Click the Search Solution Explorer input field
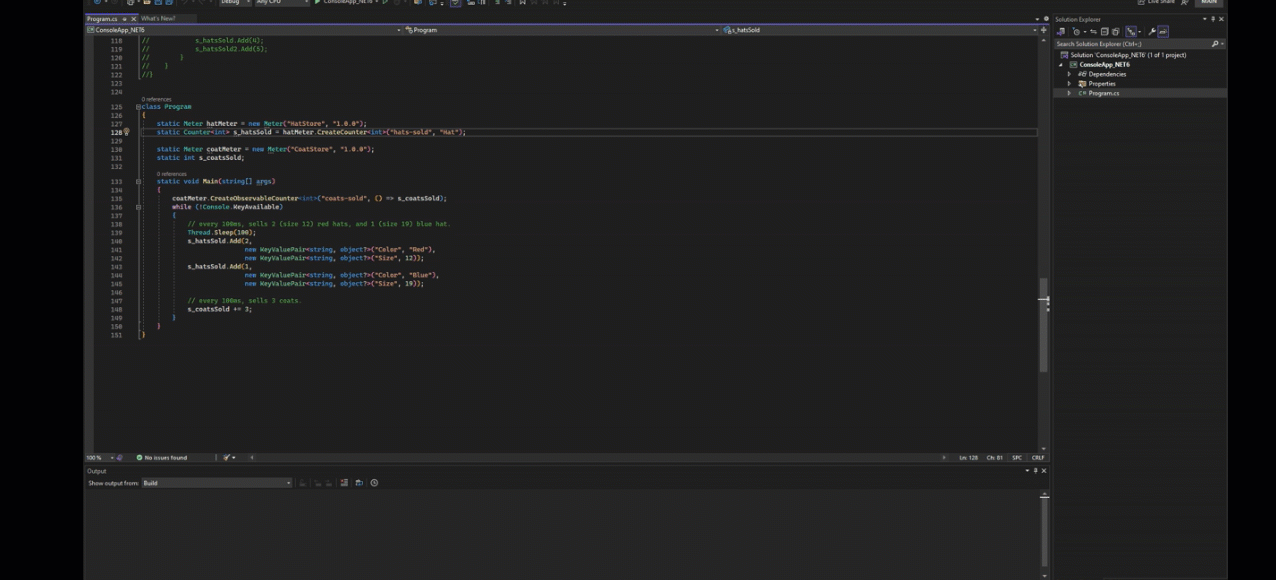Viewport: 1276px width, 580px height. [1130, 44]
